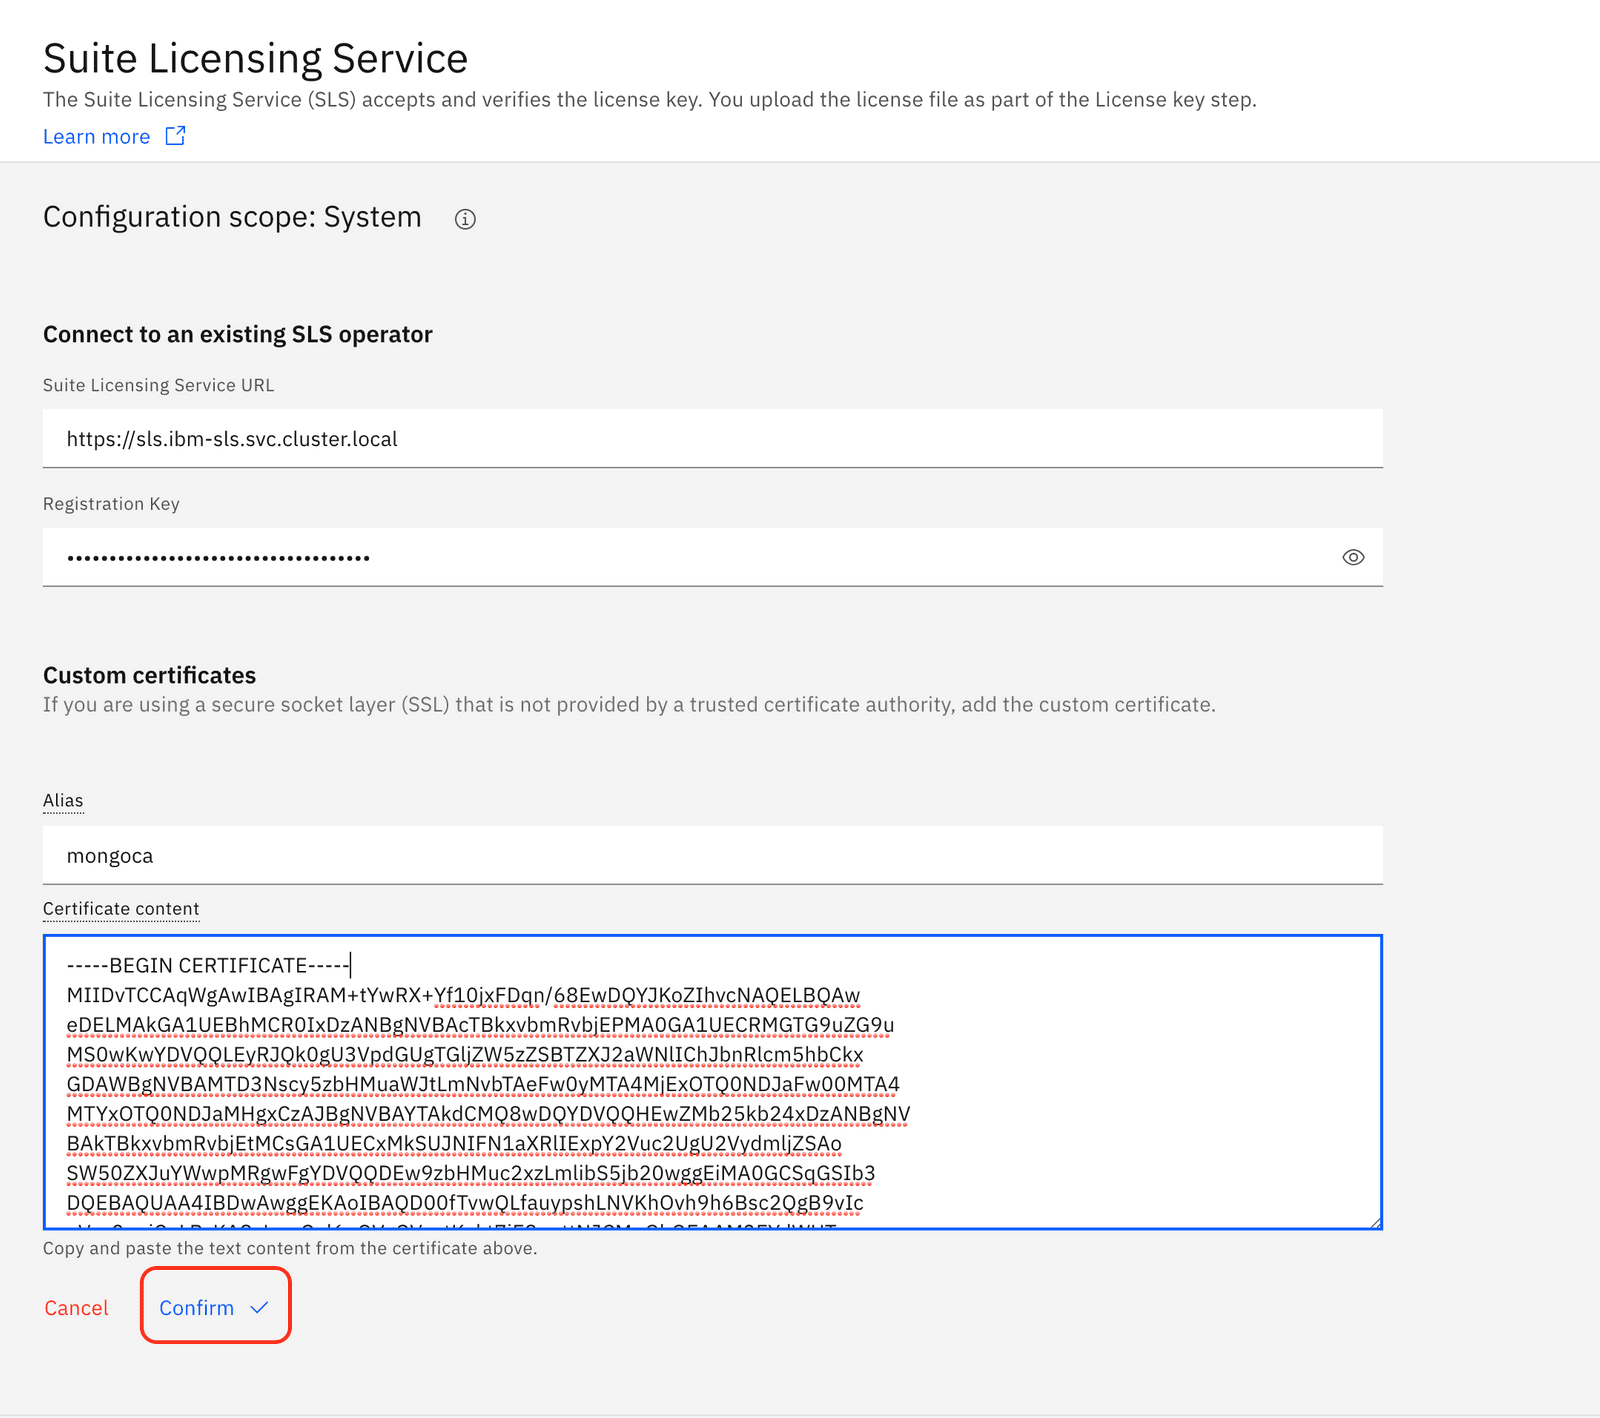Click the external link icon beside Learn more
This screenshot has height=1418, width=1600.
click(x=176, y=136)
